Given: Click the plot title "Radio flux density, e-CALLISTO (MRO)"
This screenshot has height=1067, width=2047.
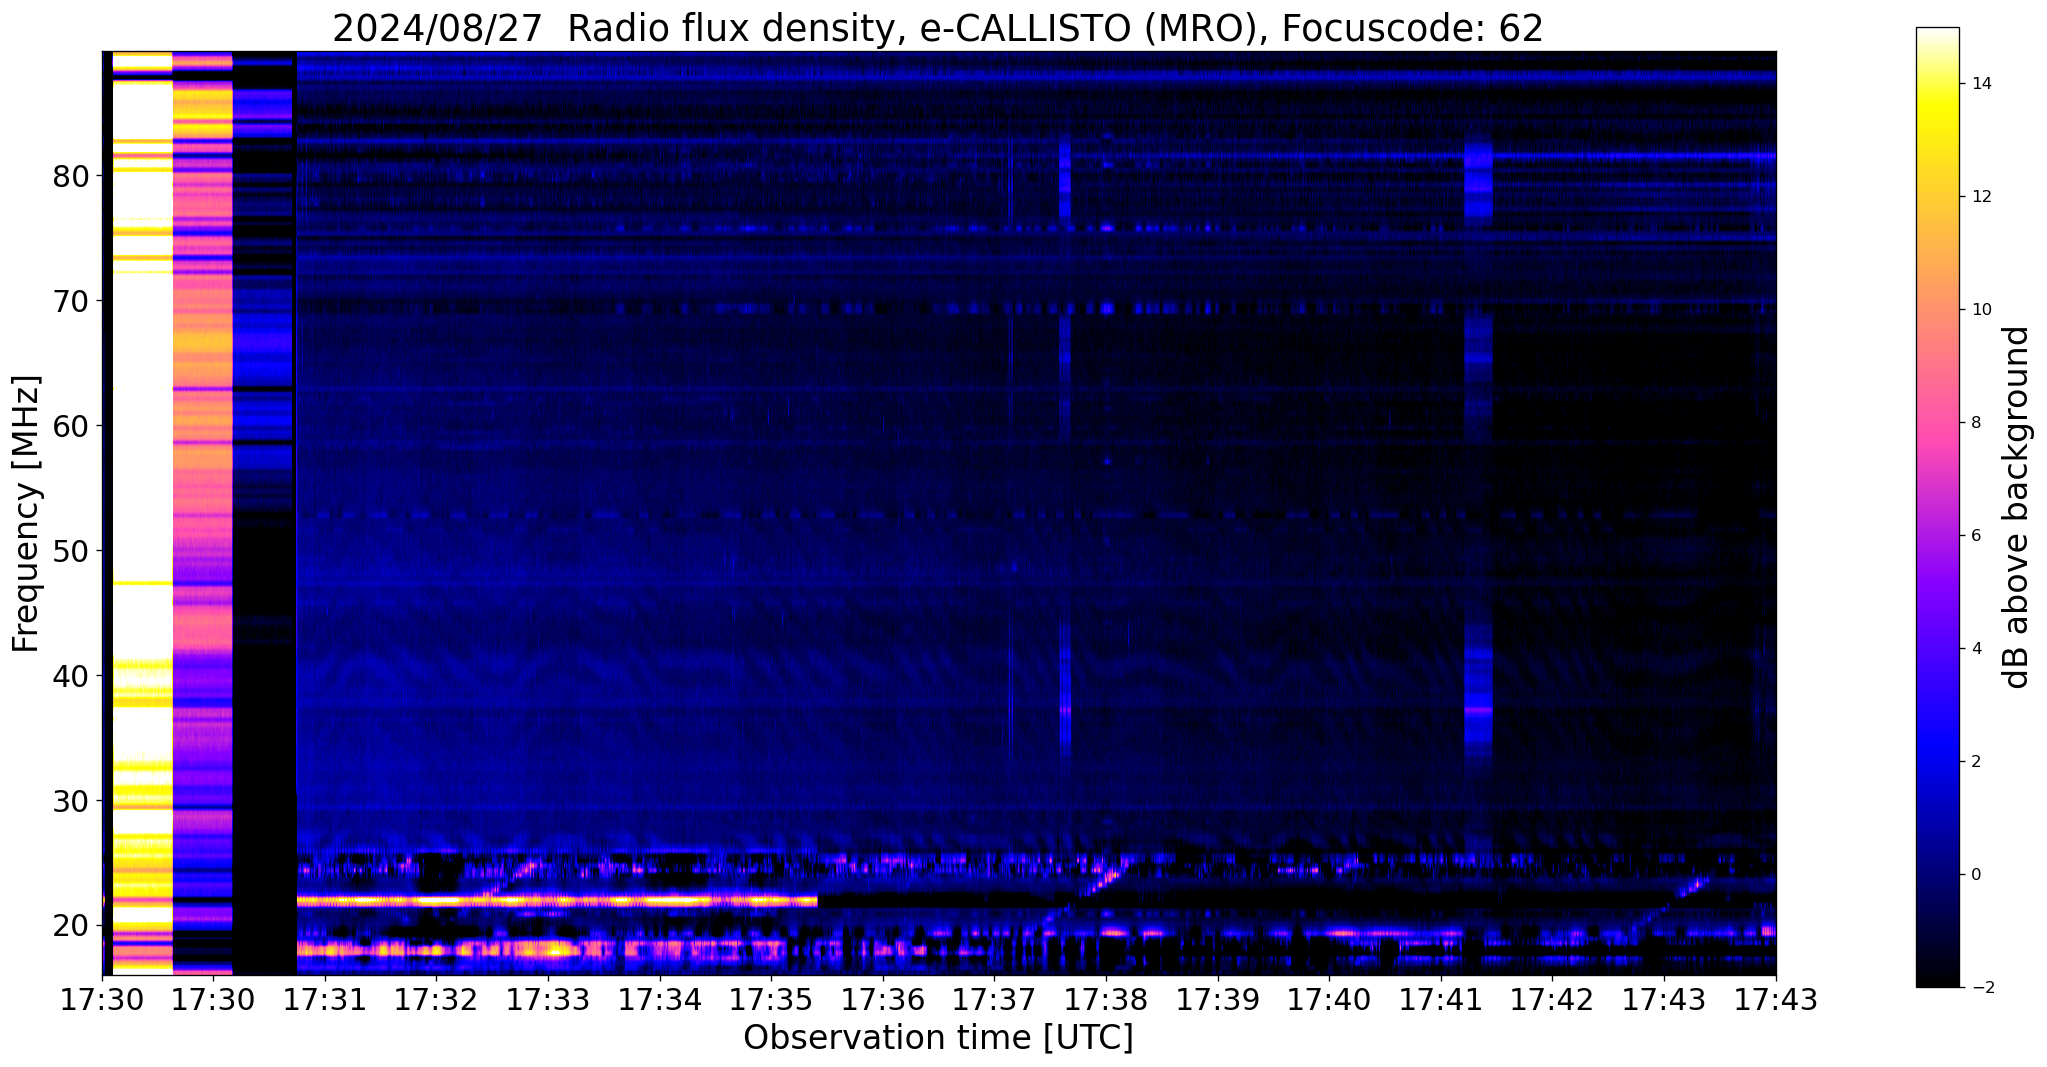Looking at the screenshot, I should [910, 28].
